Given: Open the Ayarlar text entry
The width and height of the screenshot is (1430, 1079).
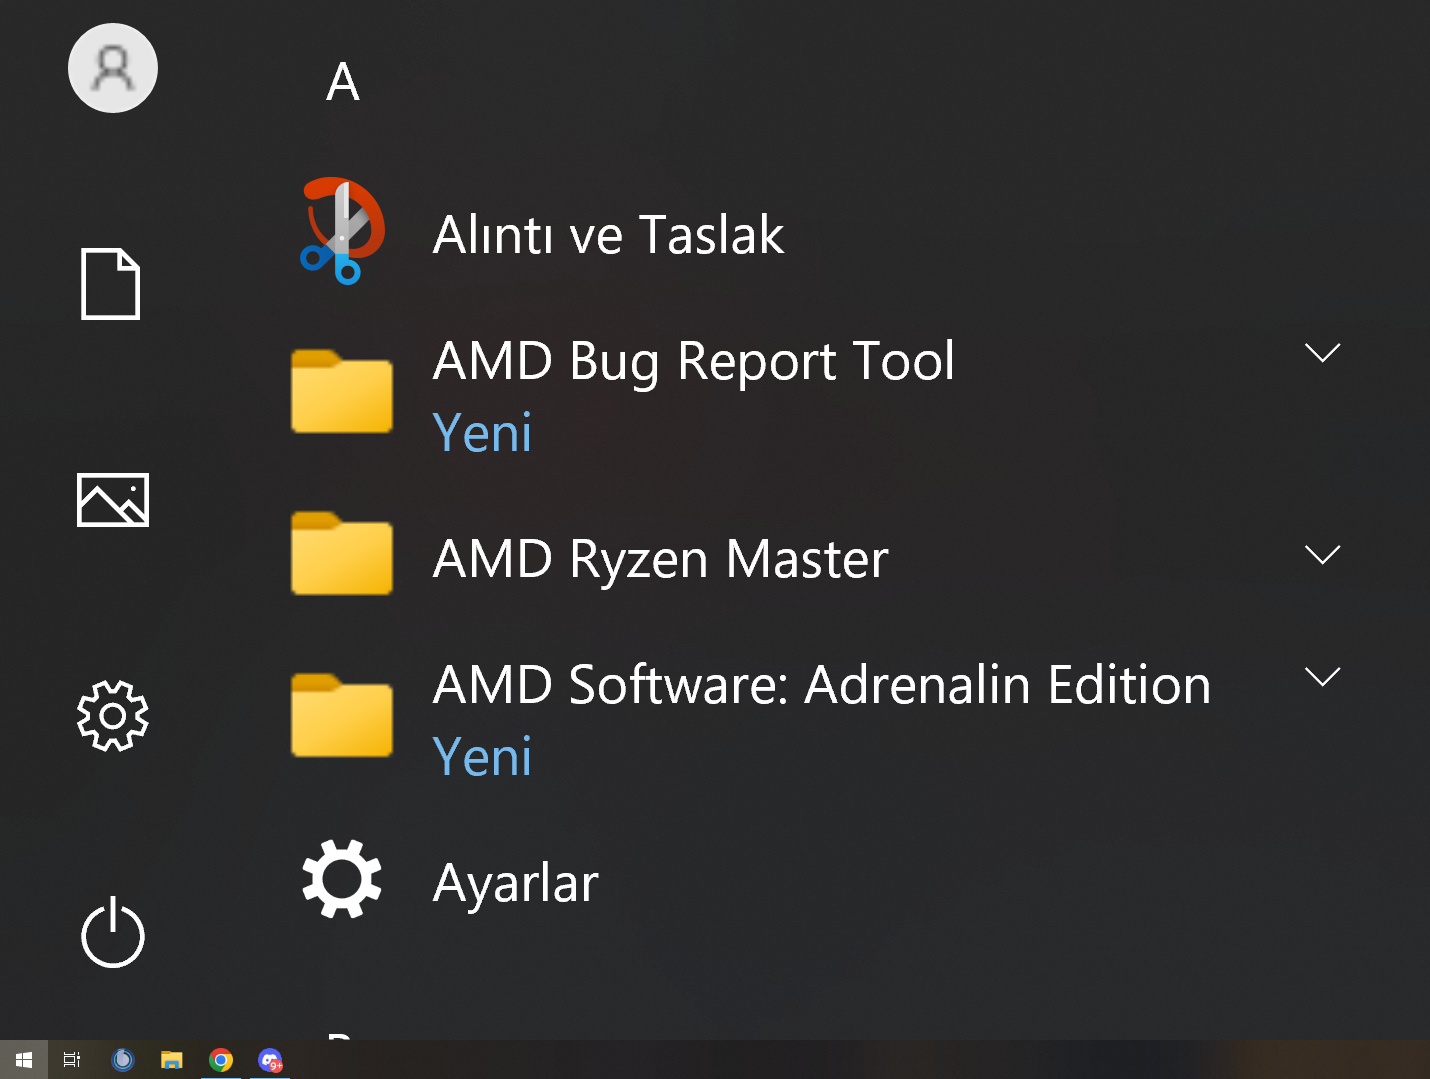Looking at the screenshot, I should 515,883.
